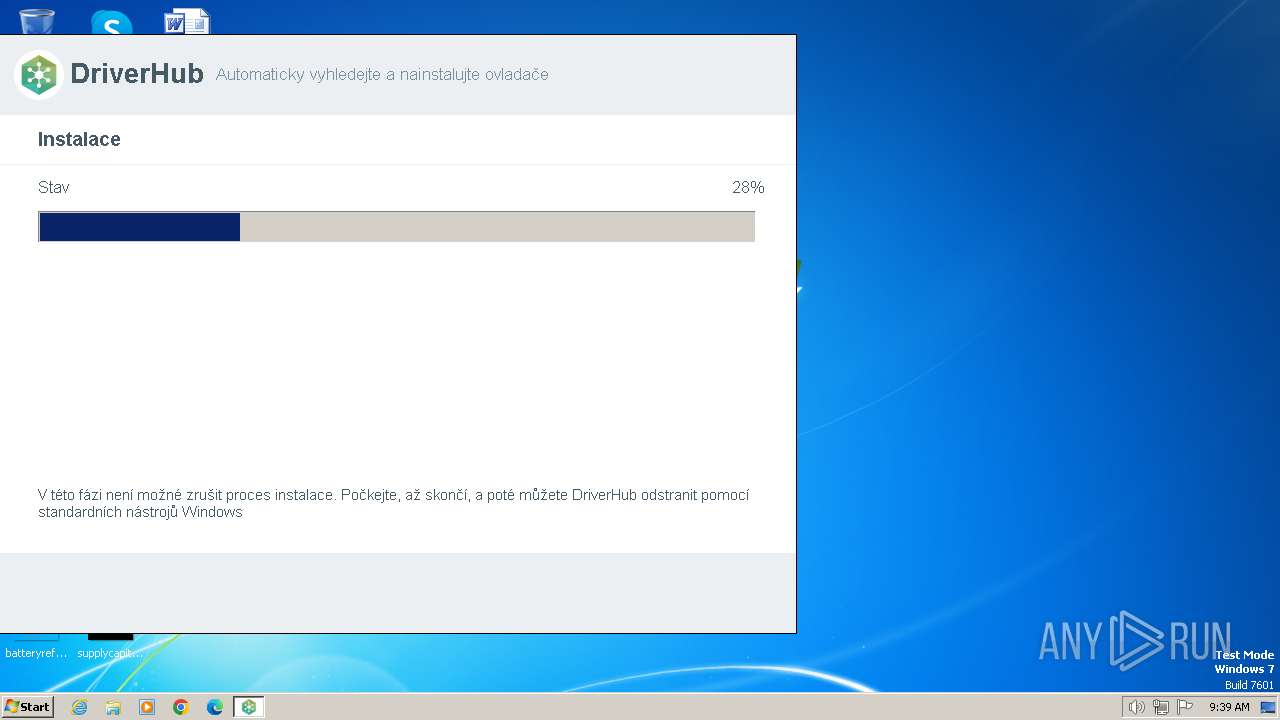Click the DriverHub title text

click(x=137, y=74)
